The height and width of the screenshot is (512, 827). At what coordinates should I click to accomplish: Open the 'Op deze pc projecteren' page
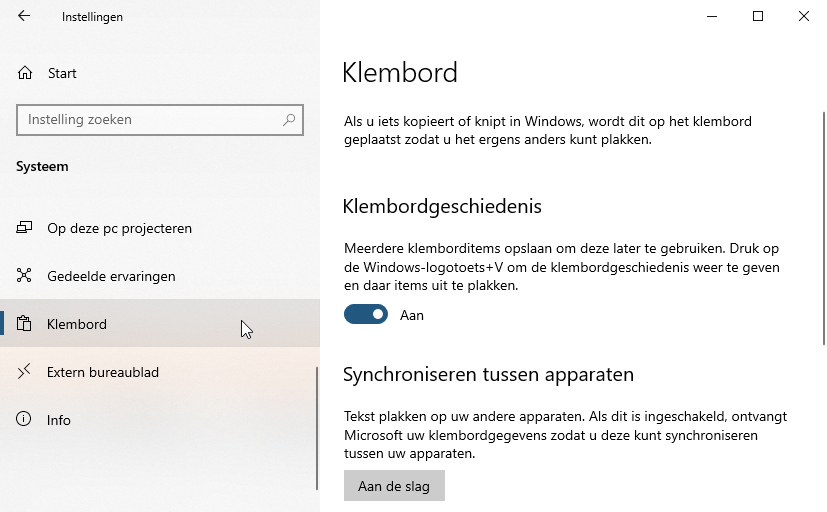pos(119,228)
